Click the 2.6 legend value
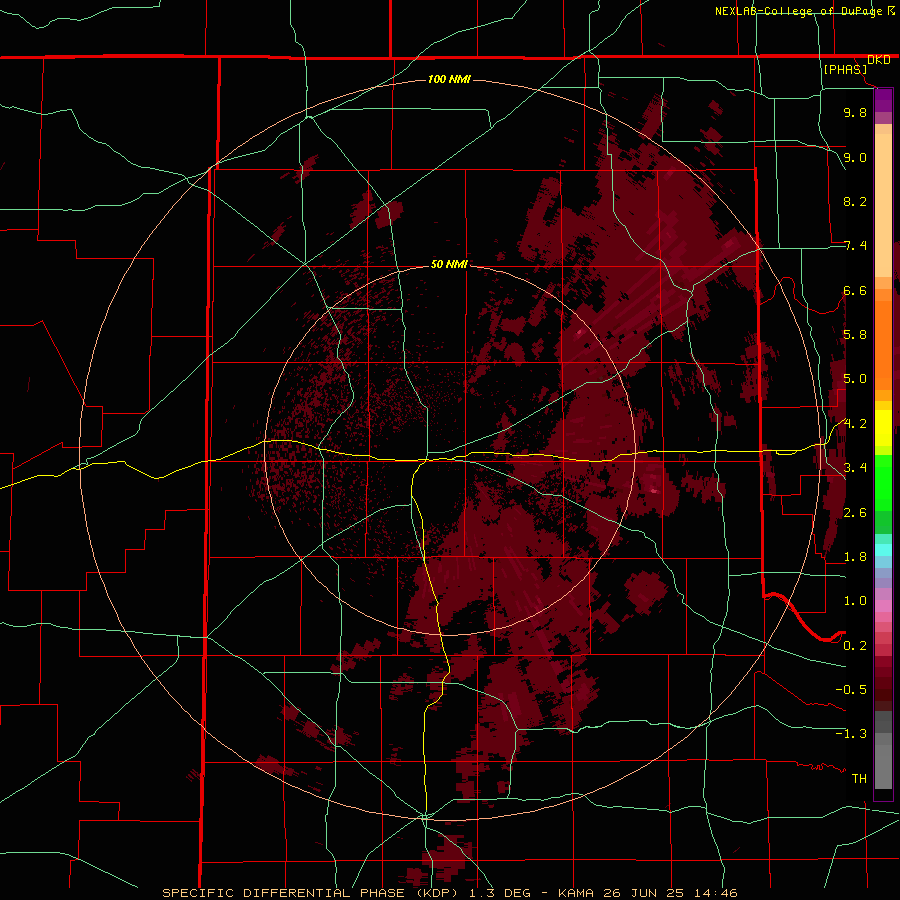Viewport: 900px width, 900px height. click(x=855, y=513)
